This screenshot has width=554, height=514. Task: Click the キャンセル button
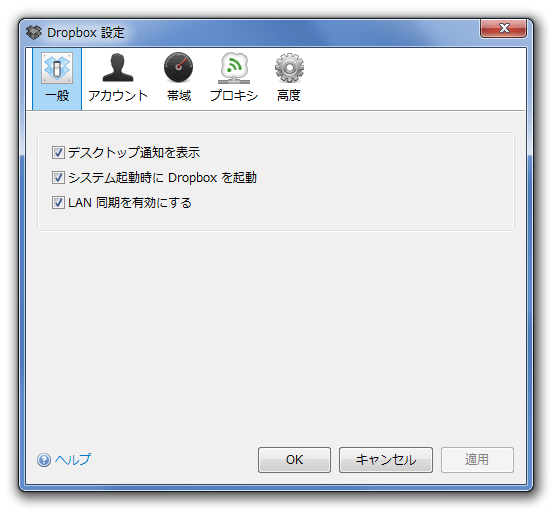click(386, 460)
